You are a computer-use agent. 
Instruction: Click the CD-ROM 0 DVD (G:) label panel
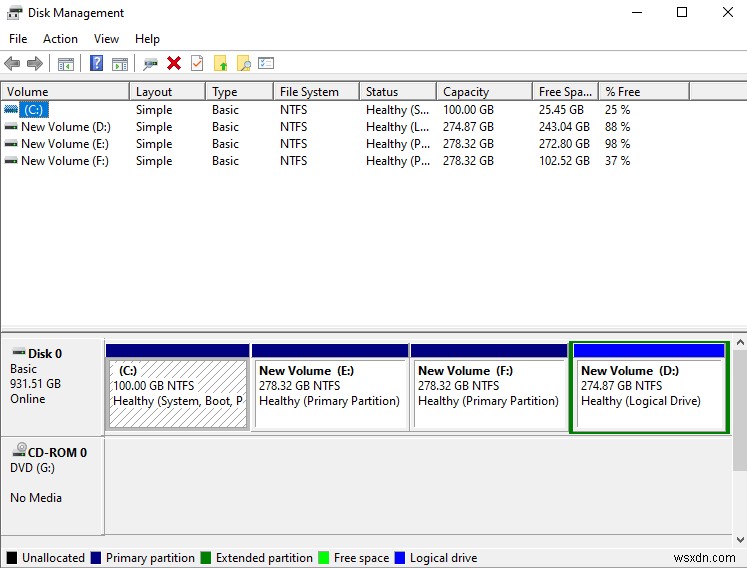point(52,485)
